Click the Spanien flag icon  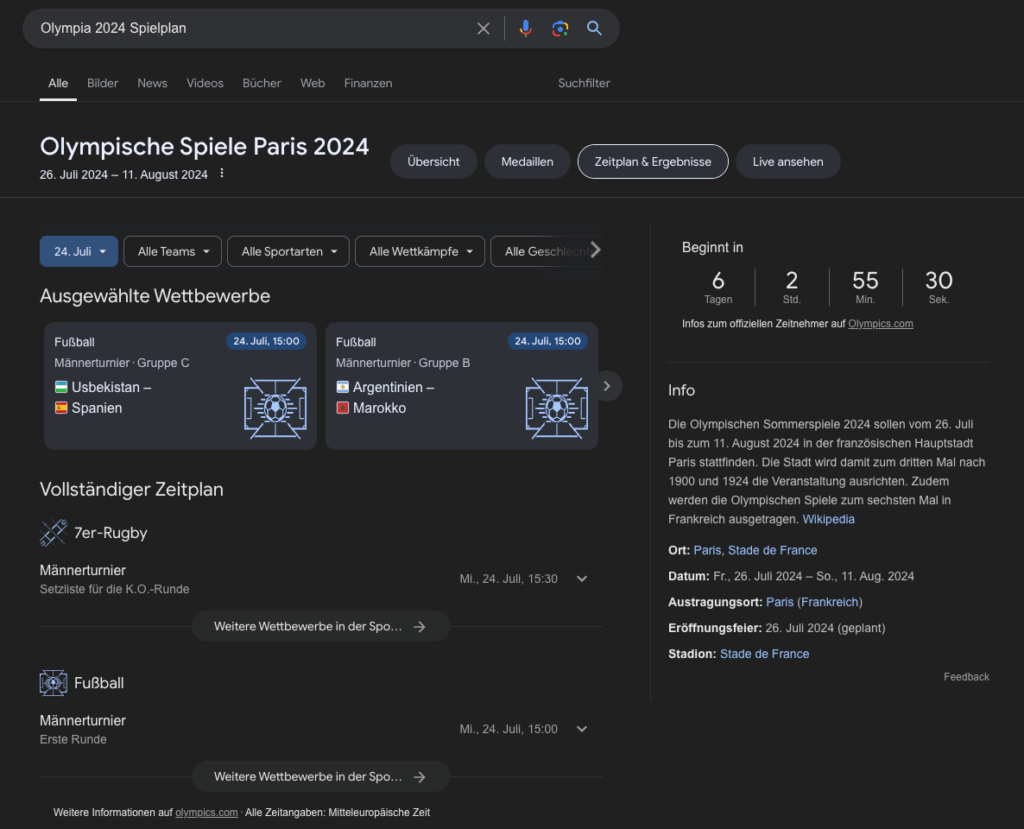(x=61, y=408)
